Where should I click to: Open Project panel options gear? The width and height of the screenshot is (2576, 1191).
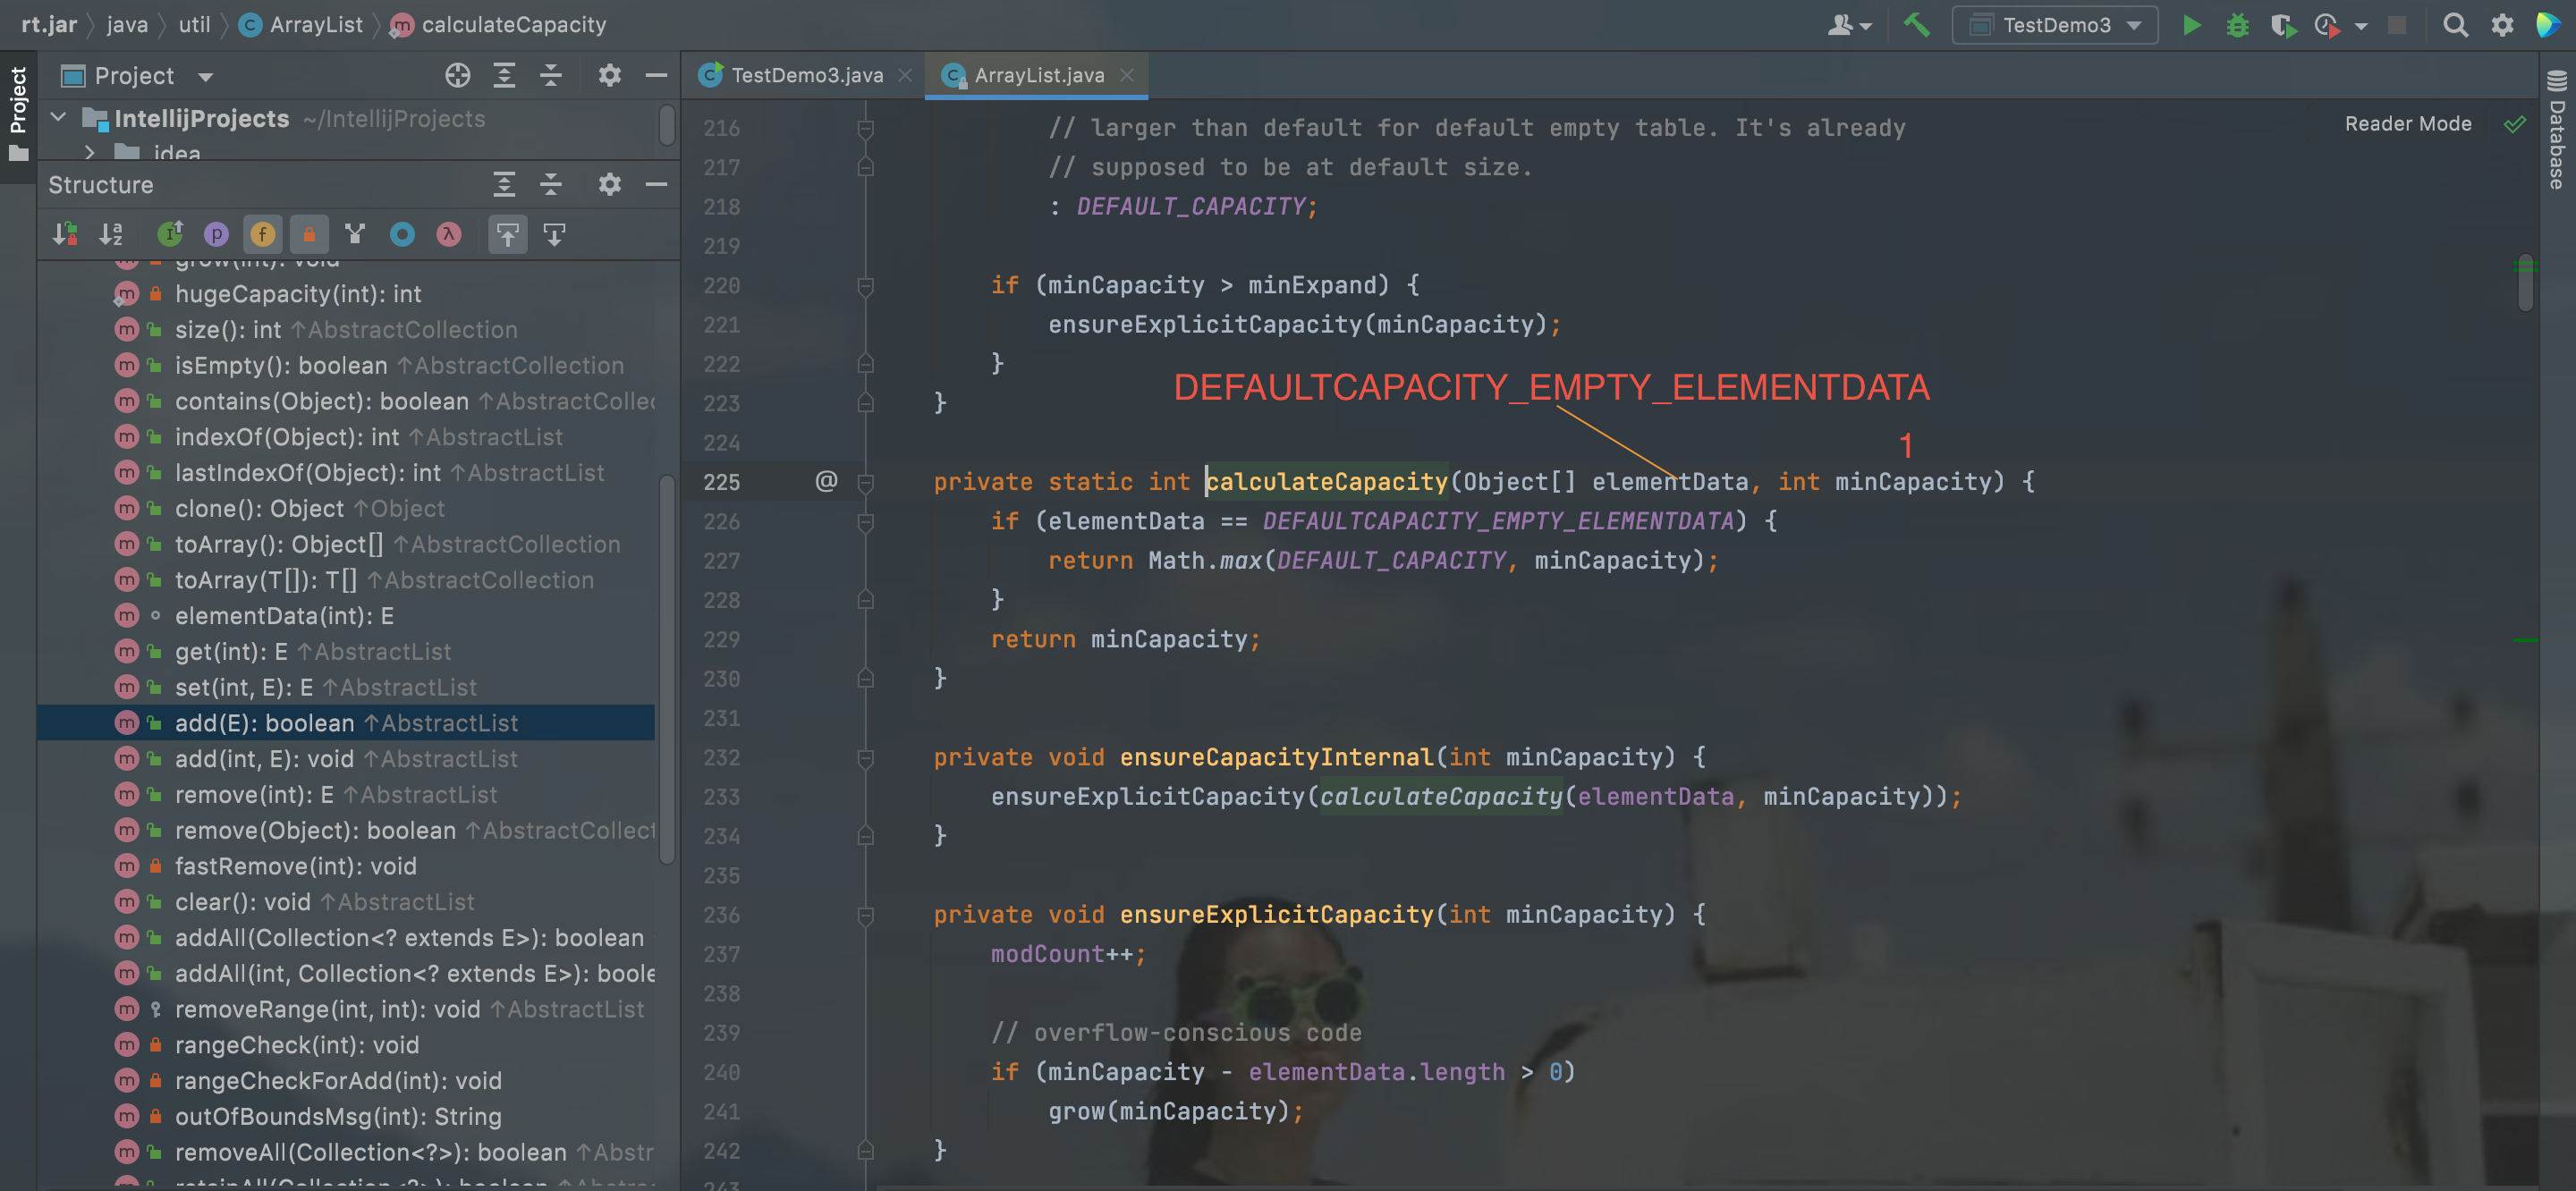click(609, 75)
